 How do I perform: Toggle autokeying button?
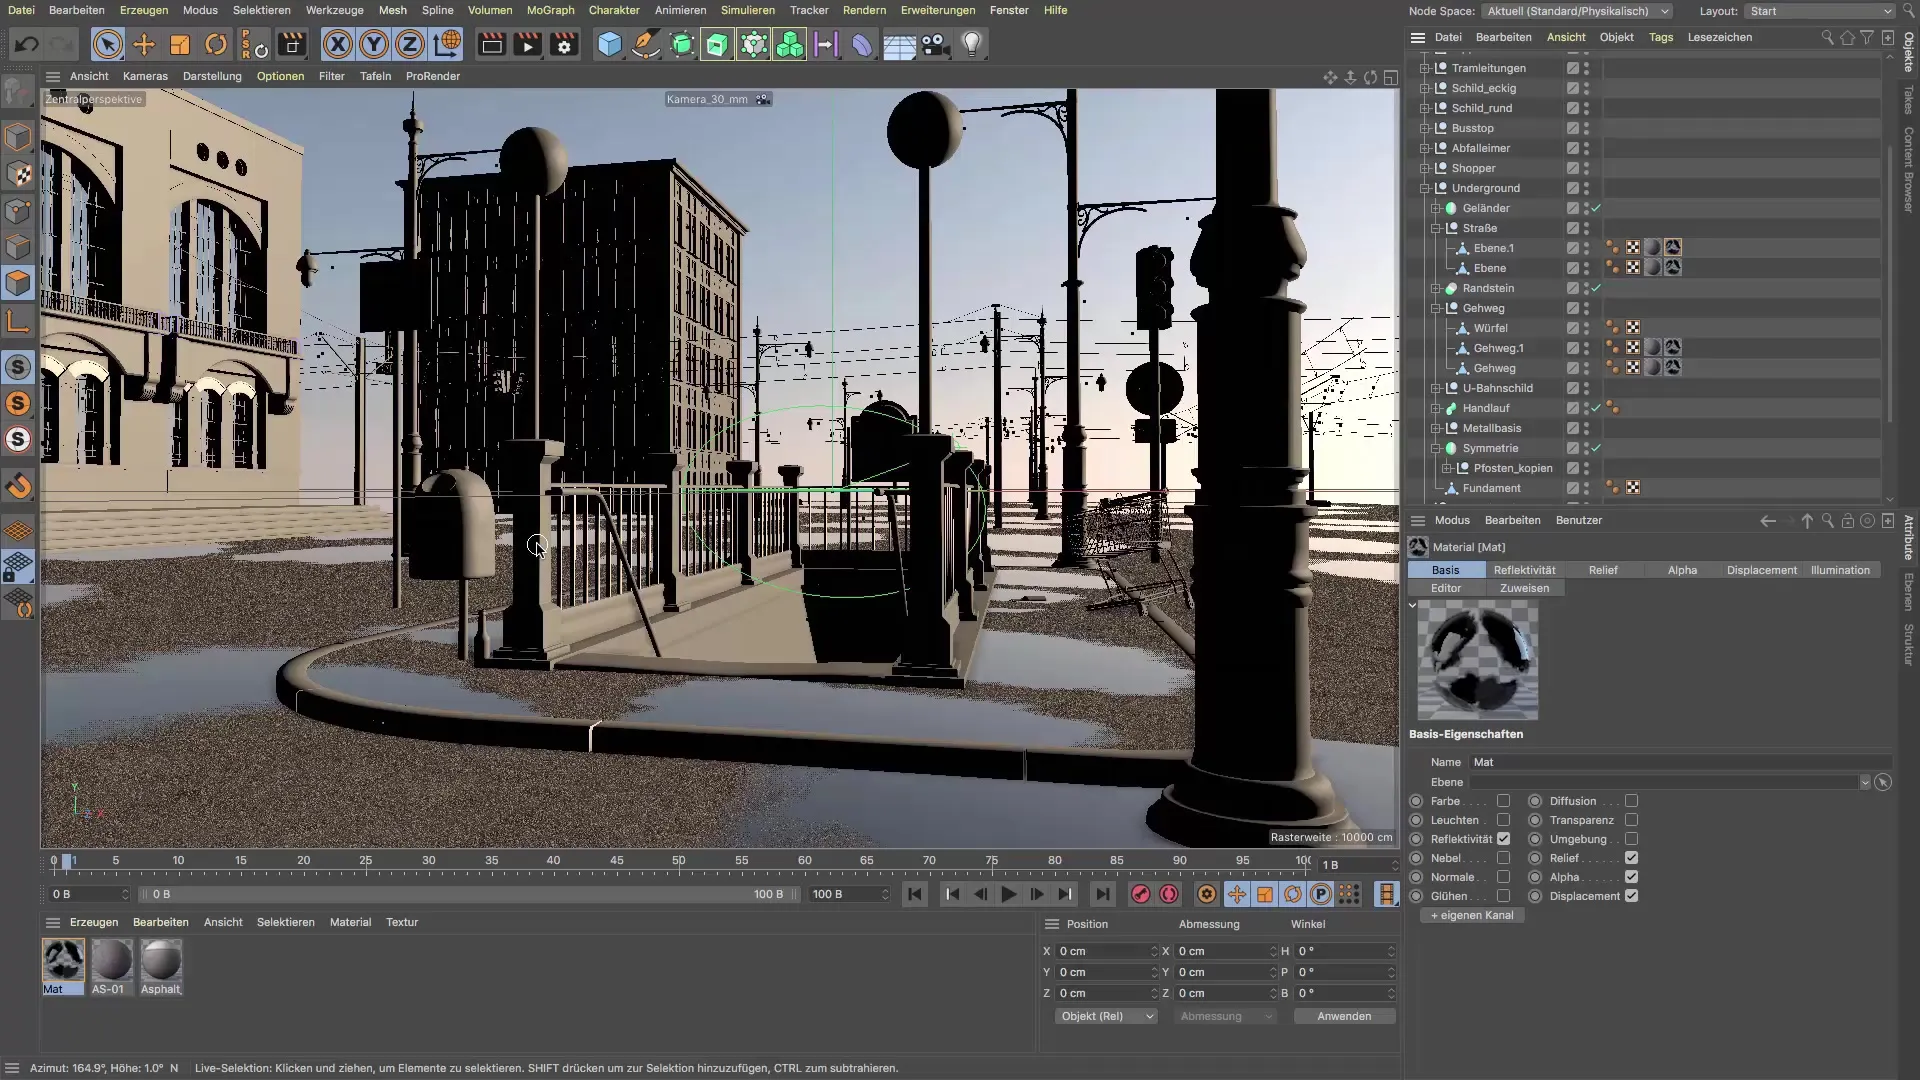pos(1169,894)
